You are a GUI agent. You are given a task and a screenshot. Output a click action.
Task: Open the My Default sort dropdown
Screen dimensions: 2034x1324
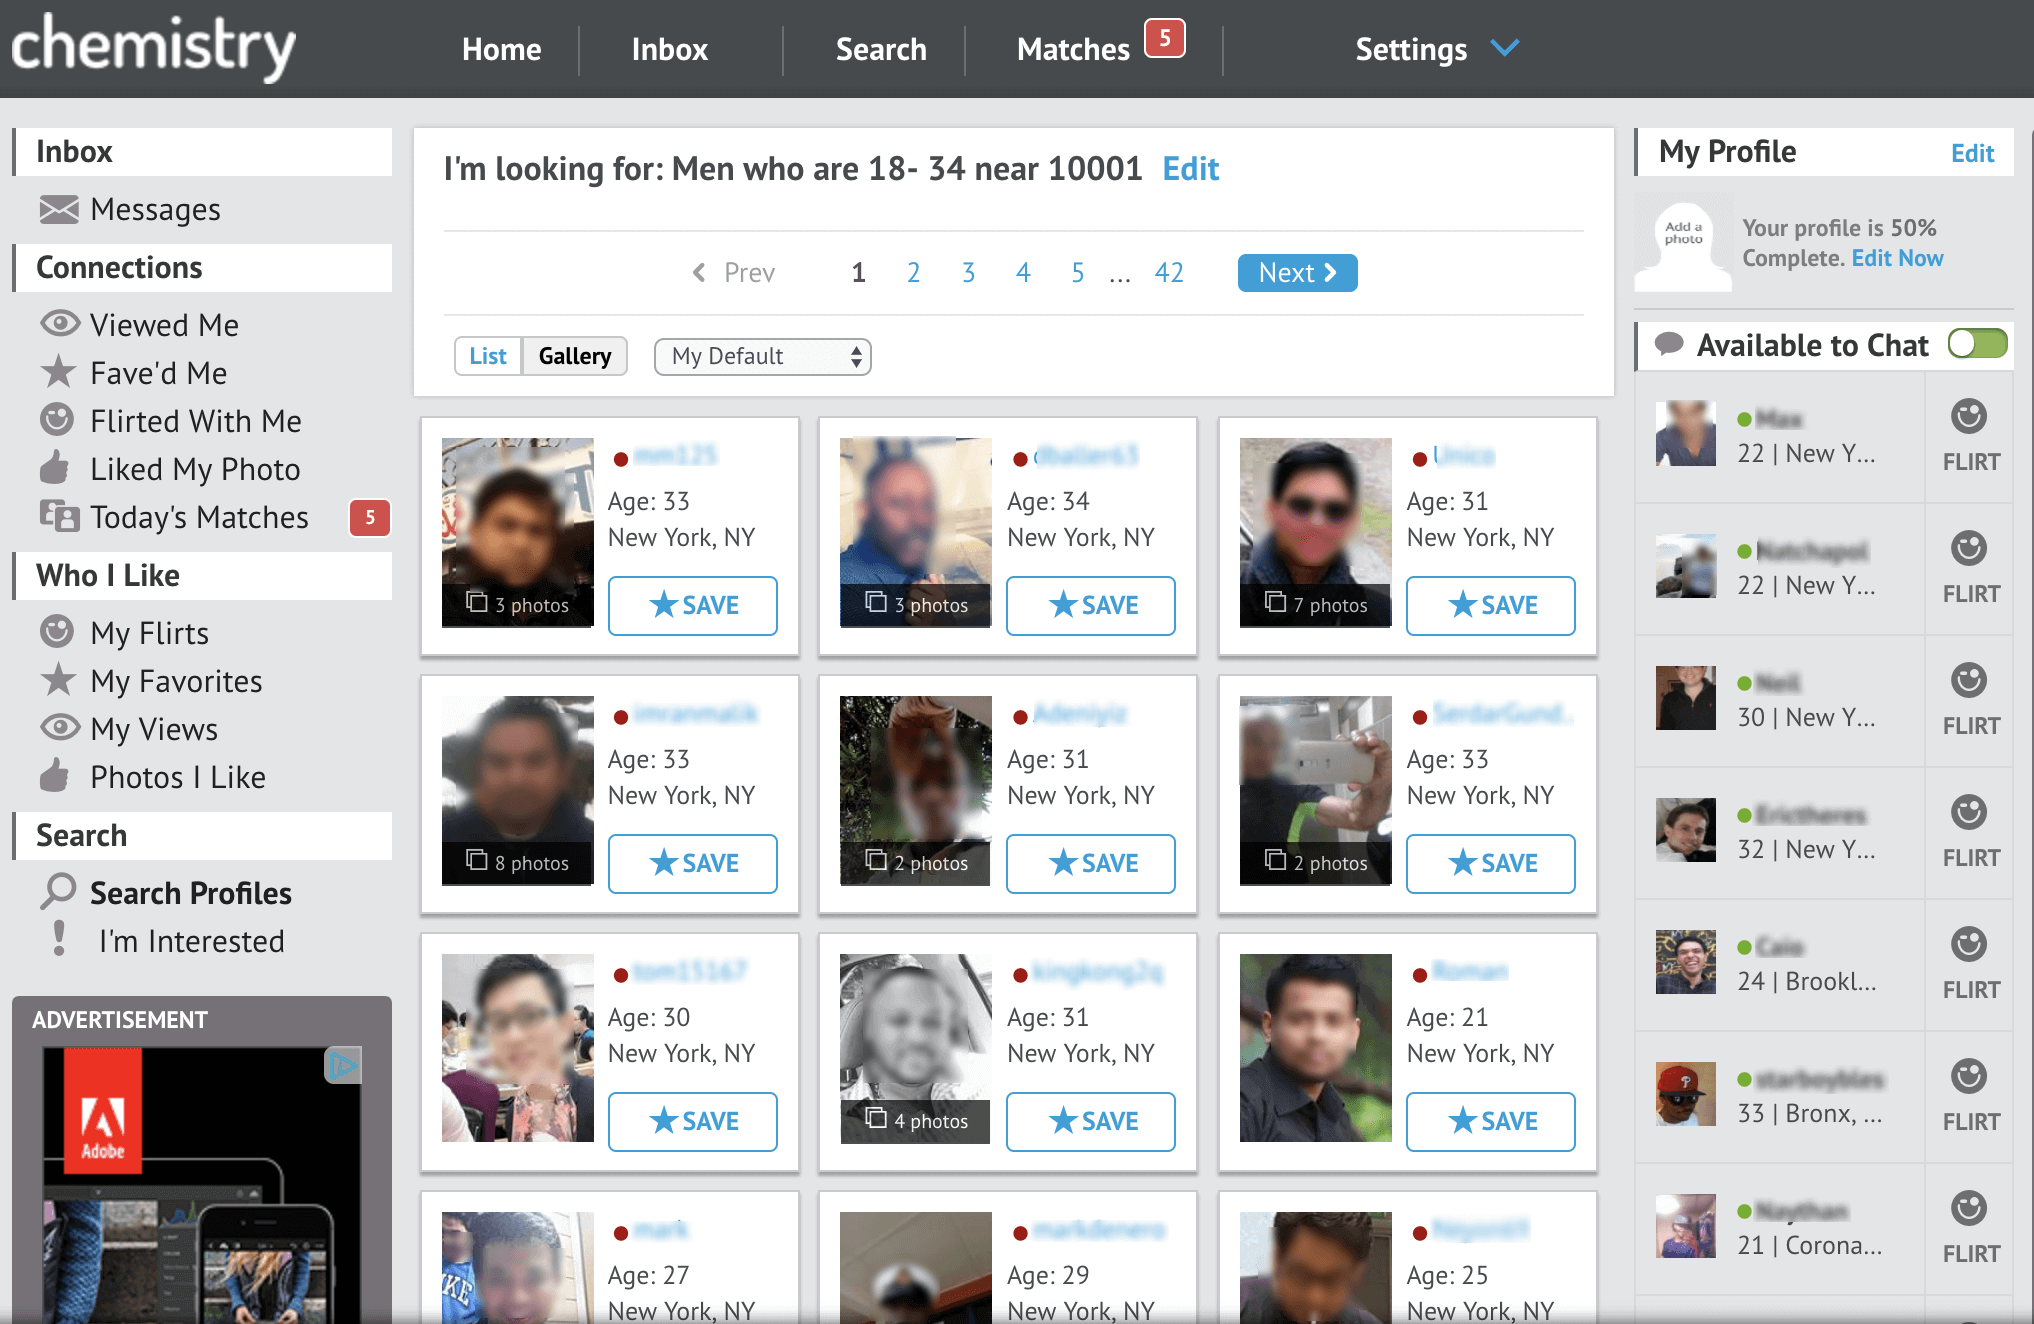point(762,356)
